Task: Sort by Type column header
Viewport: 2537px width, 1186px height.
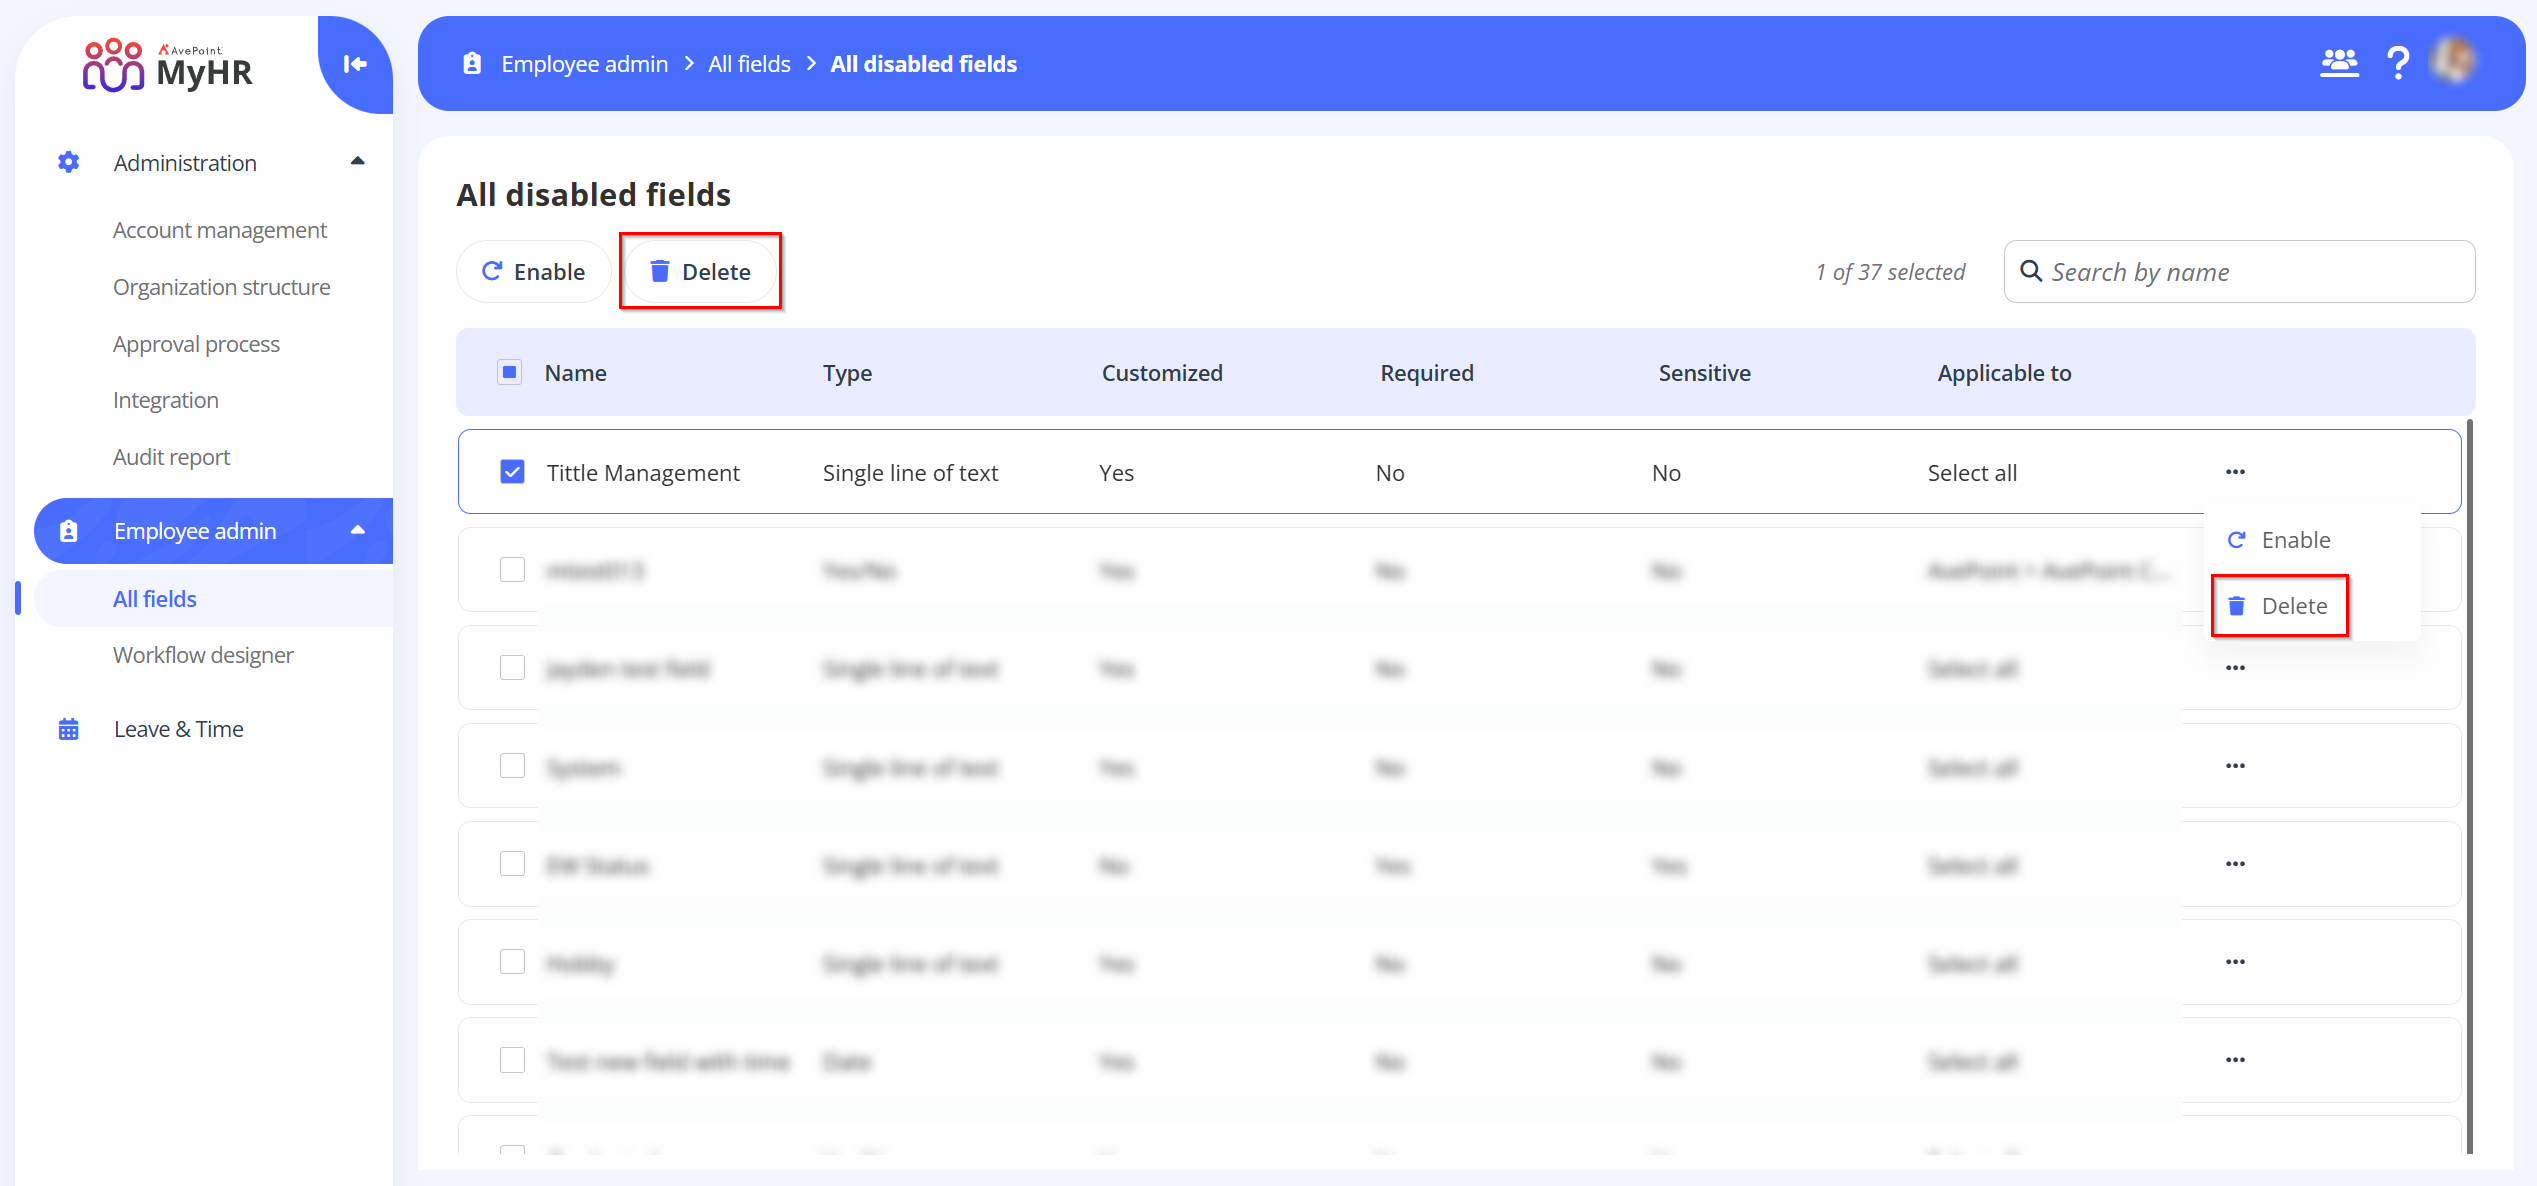Action: [x=847, y=373]
